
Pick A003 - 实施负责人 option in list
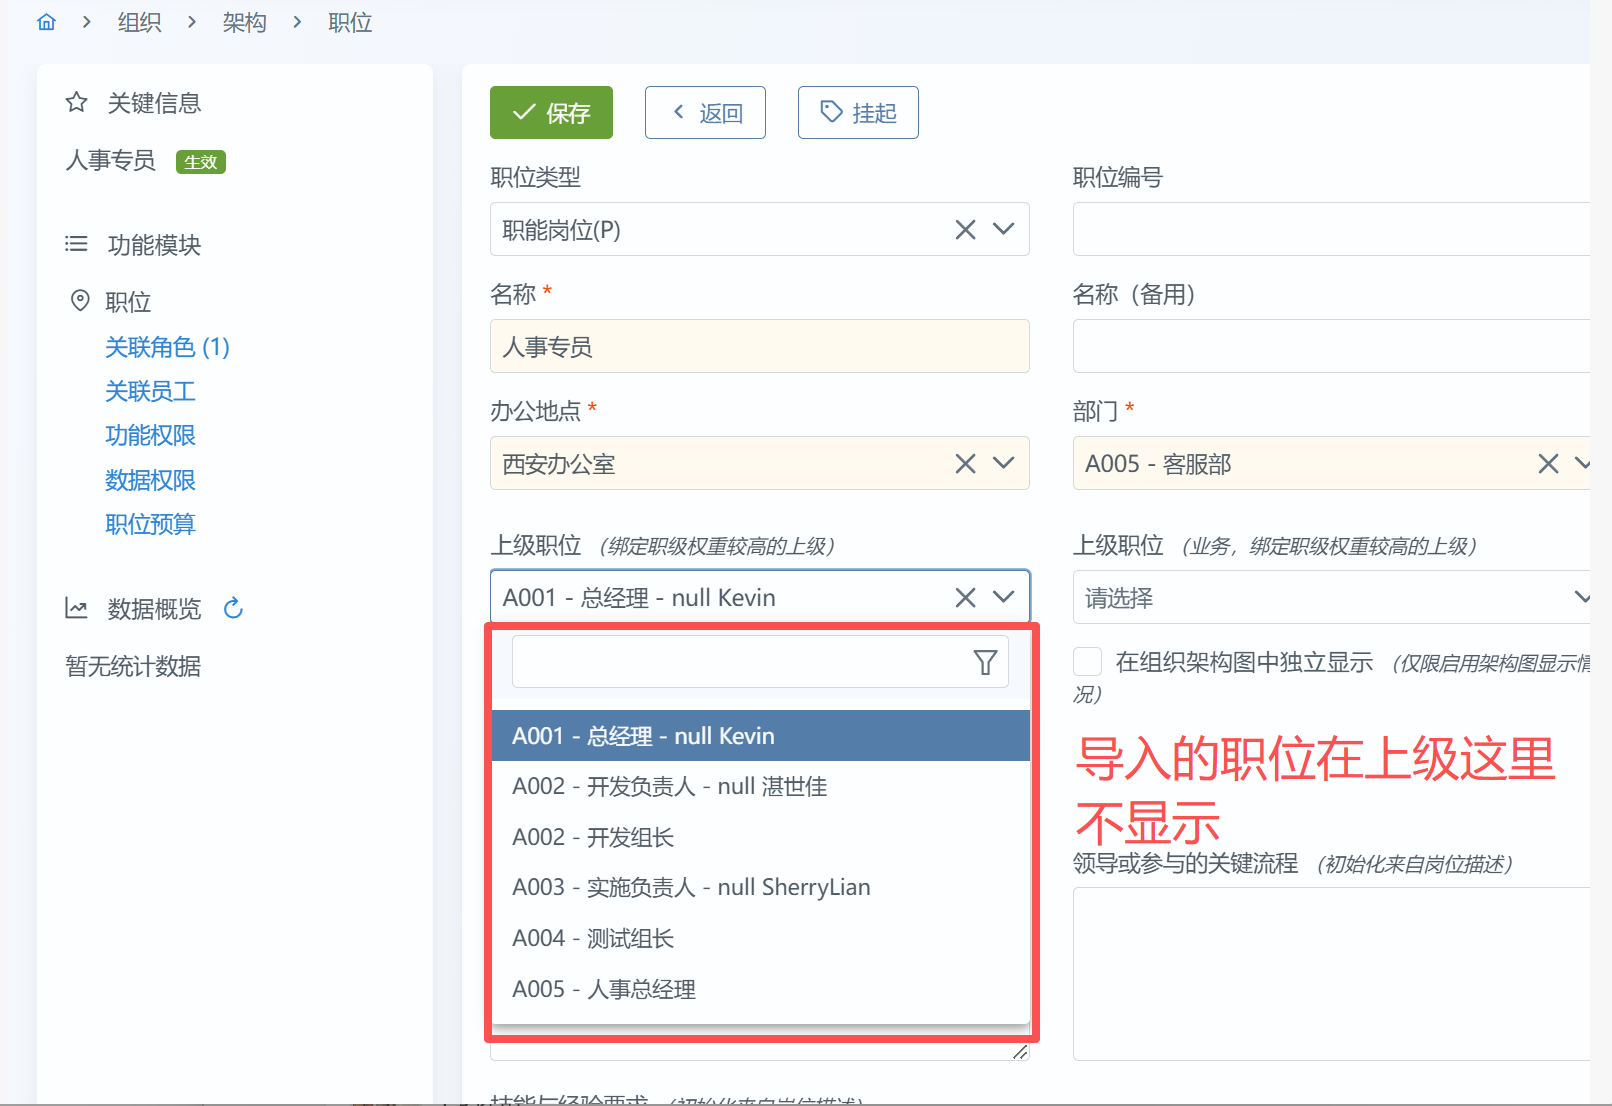pyautogui.click(x=691, y=887)
